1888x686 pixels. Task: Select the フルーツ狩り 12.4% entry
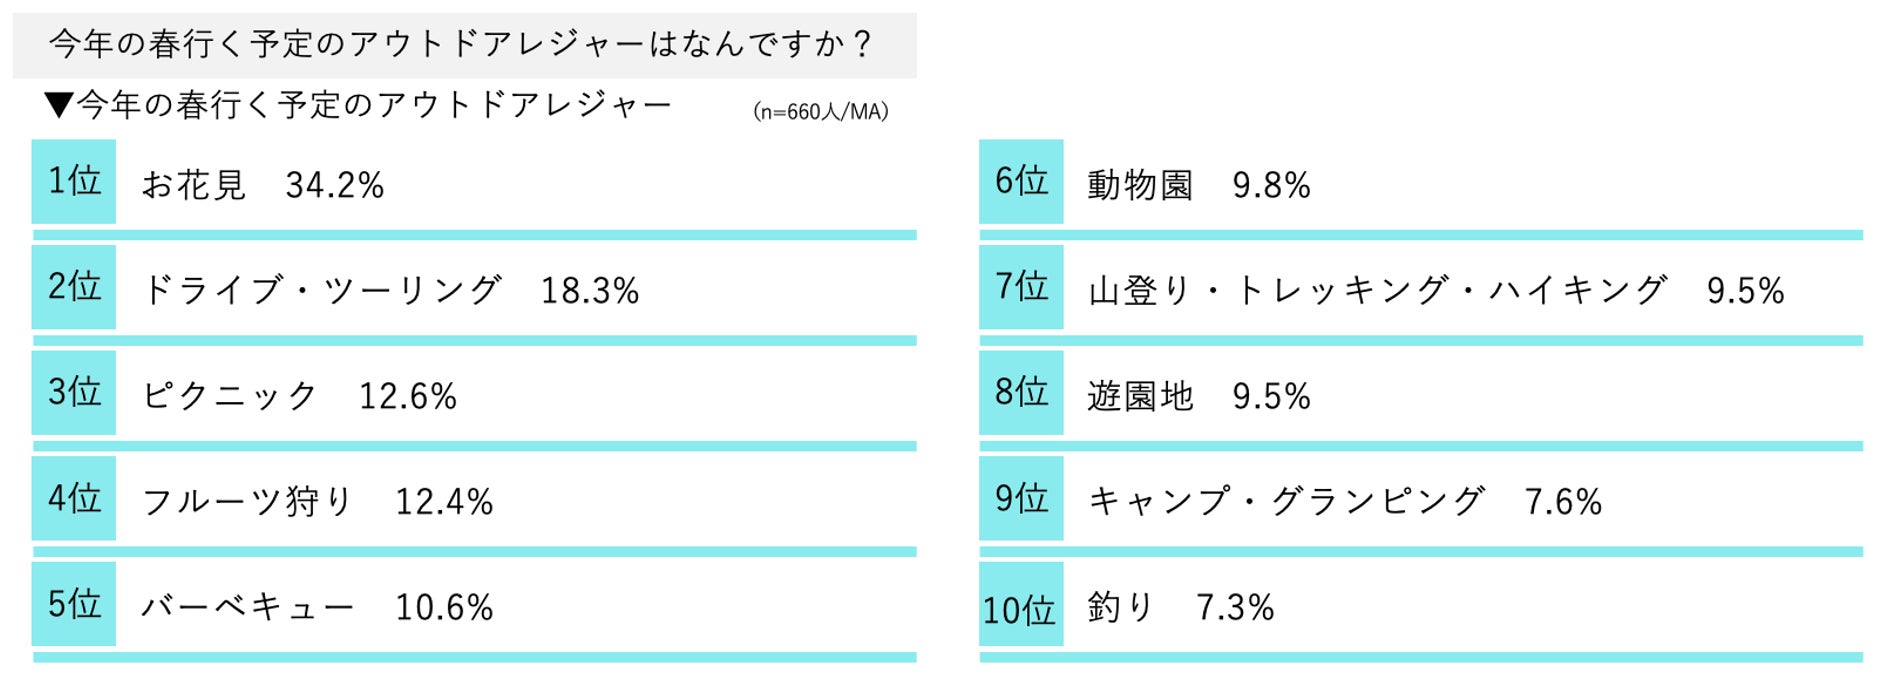pos(317,502)
